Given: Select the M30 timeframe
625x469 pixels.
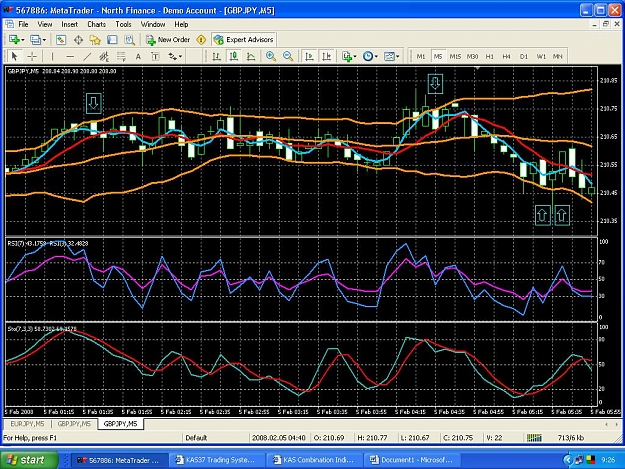Looking at the screenshot, I should click(472, 57).
